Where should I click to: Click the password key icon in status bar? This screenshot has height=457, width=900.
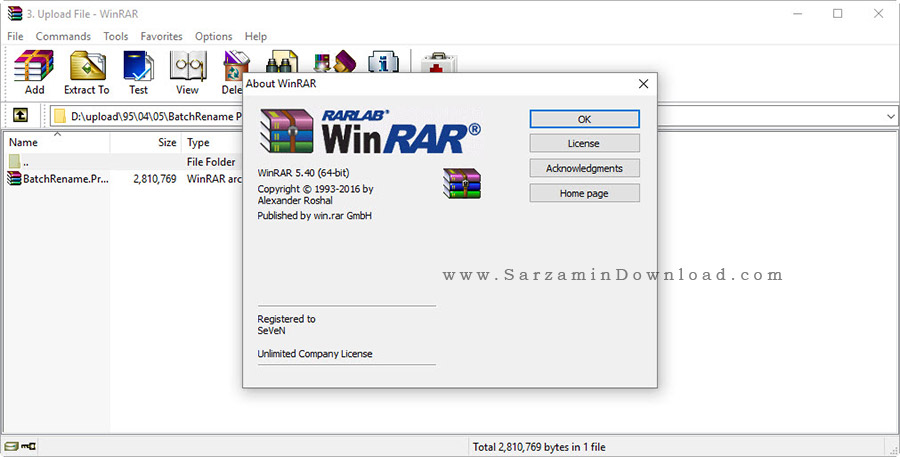(28, 446)
